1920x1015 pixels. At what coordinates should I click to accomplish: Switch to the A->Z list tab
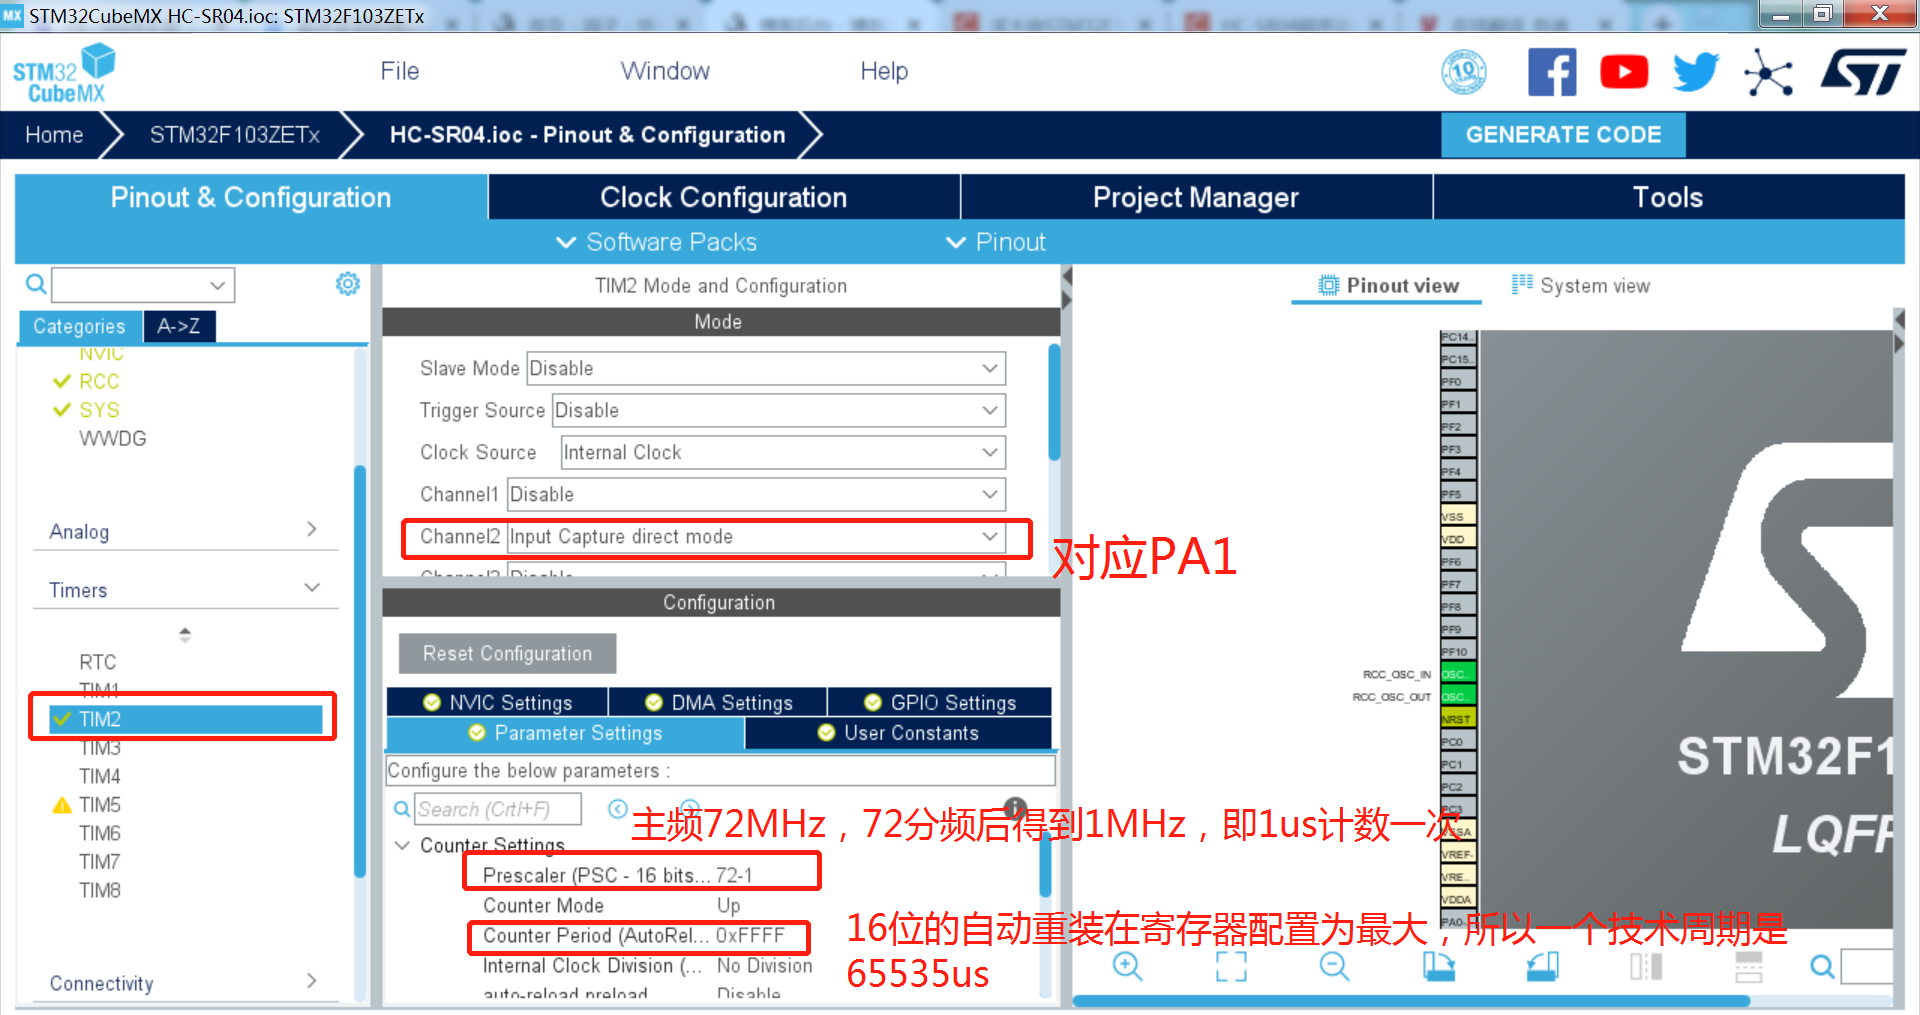[x=179, y=326]
